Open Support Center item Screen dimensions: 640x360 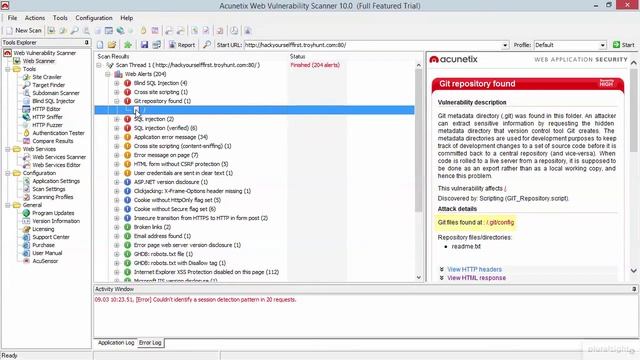[x=51, y=237]
